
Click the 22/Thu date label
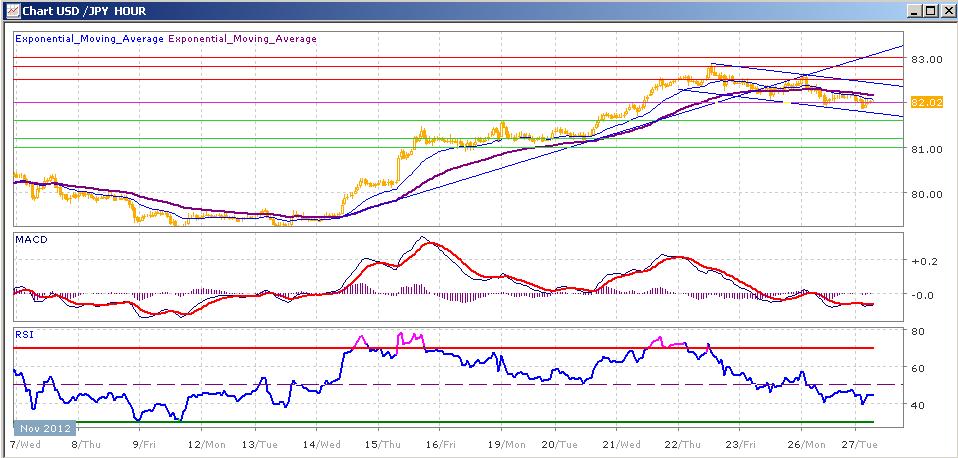(682, 444)
